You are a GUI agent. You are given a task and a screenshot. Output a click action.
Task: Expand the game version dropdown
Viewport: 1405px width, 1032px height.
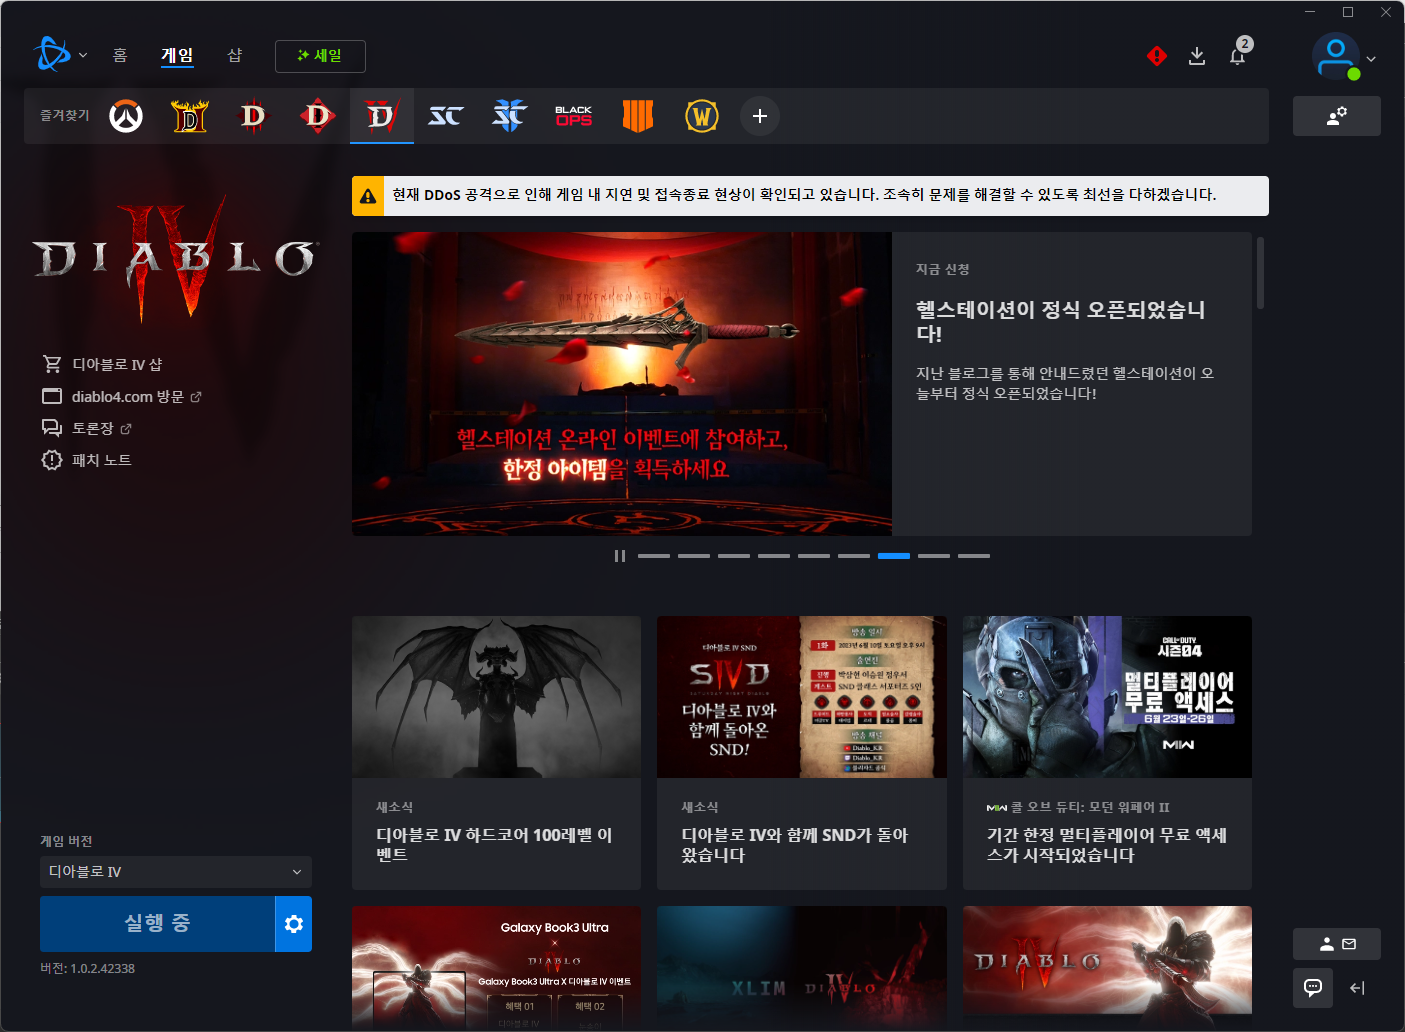[x=176, y=872]
